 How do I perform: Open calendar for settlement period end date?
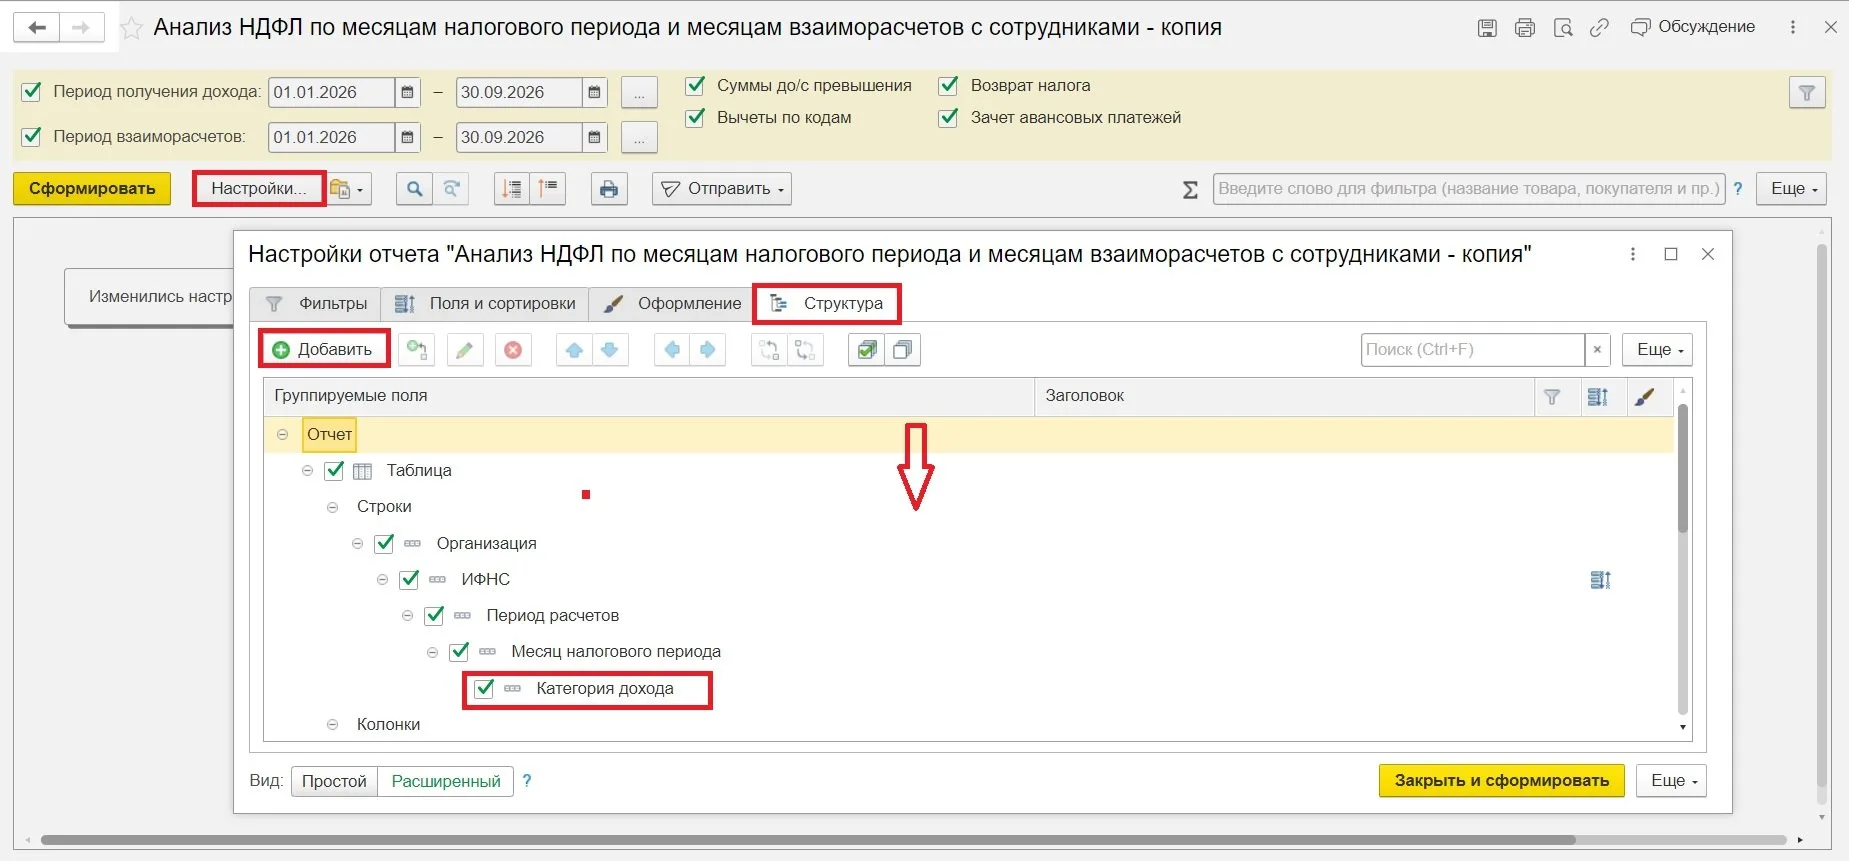click(594, 137)
